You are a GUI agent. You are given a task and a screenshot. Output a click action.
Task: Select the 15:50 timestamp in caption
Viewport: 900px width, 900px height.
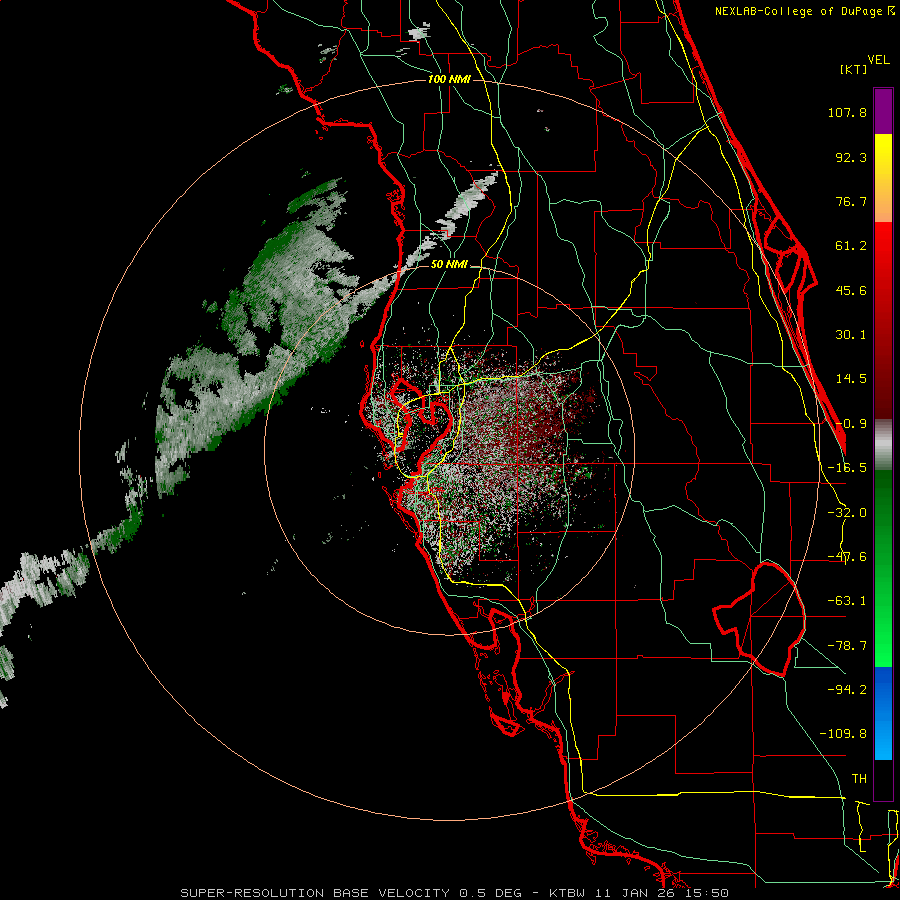[708, 893]
